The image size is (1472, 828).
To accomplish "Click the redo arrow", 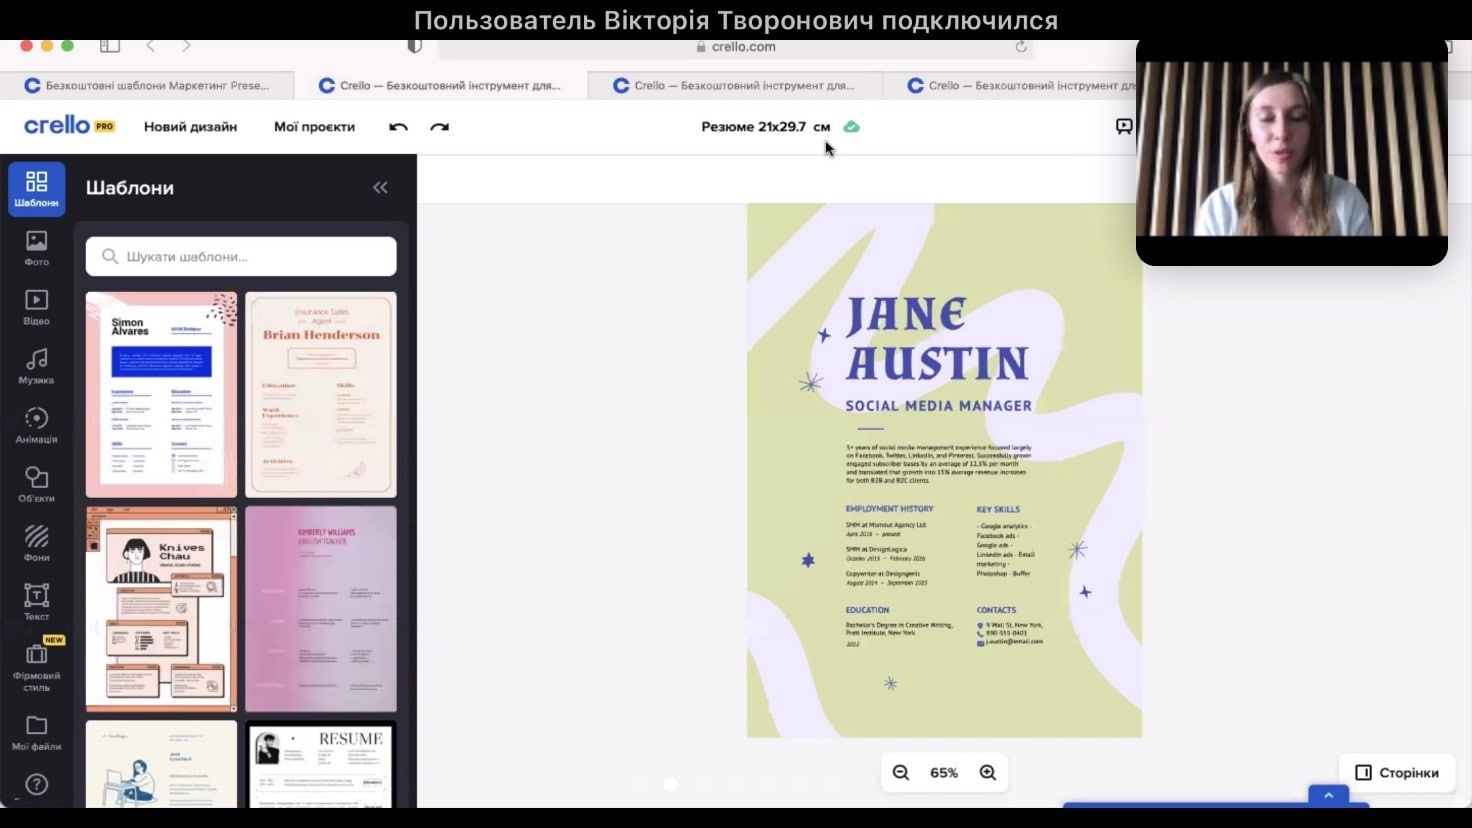I will (x=439, y=127).
